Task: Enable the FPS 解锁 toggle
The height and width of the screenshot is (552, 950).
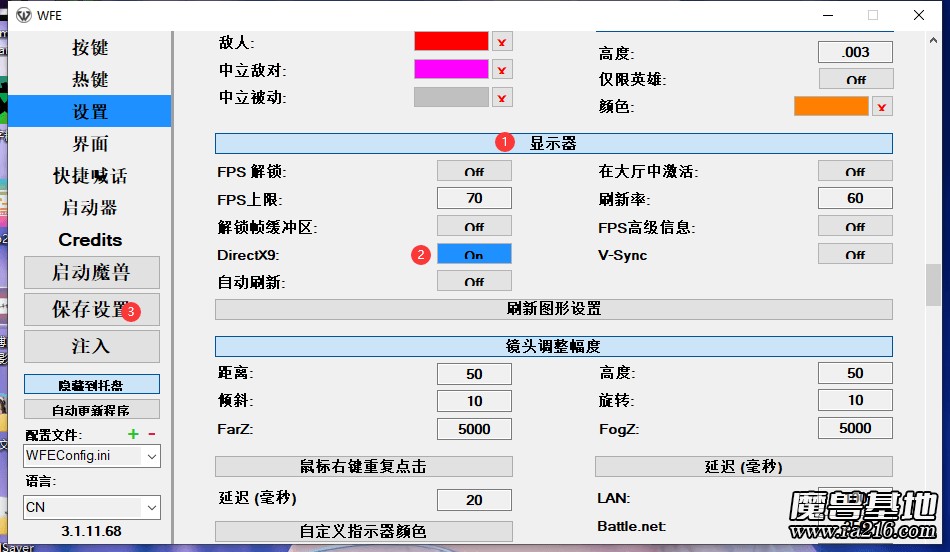Action: 474,171
